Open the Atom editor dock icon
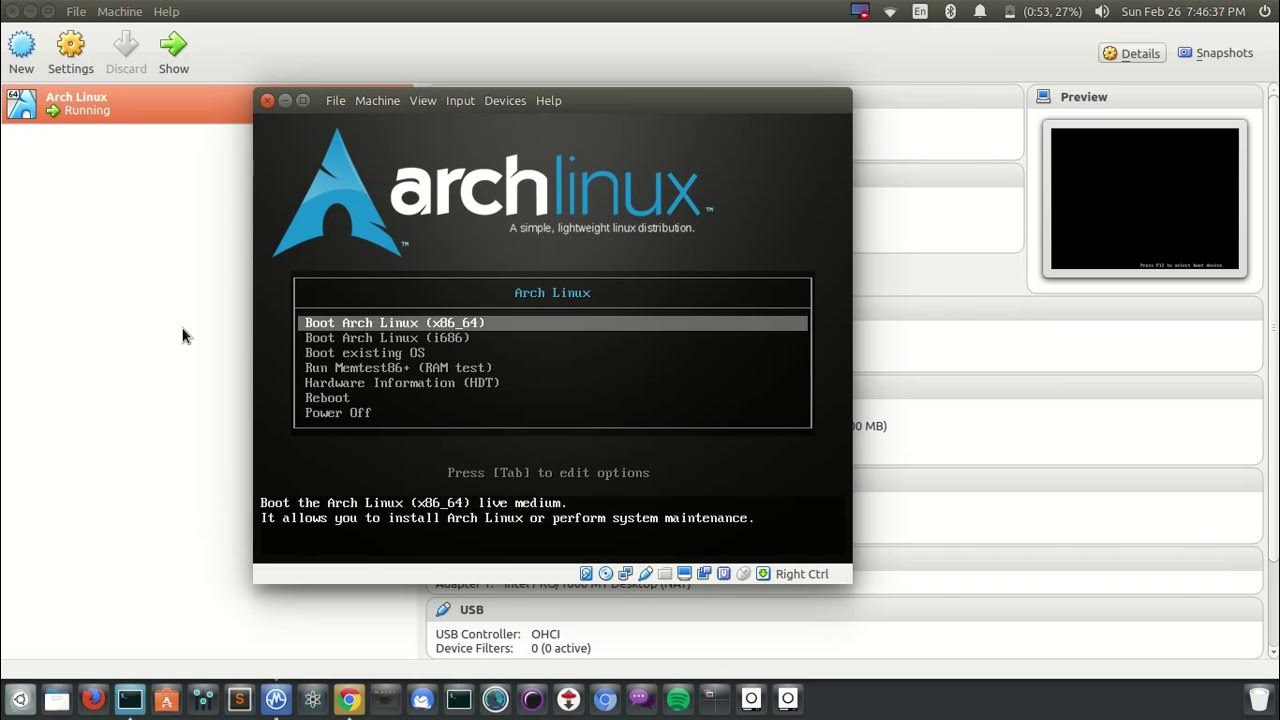Screen dimensions: 1280x720 click(312, 699)
